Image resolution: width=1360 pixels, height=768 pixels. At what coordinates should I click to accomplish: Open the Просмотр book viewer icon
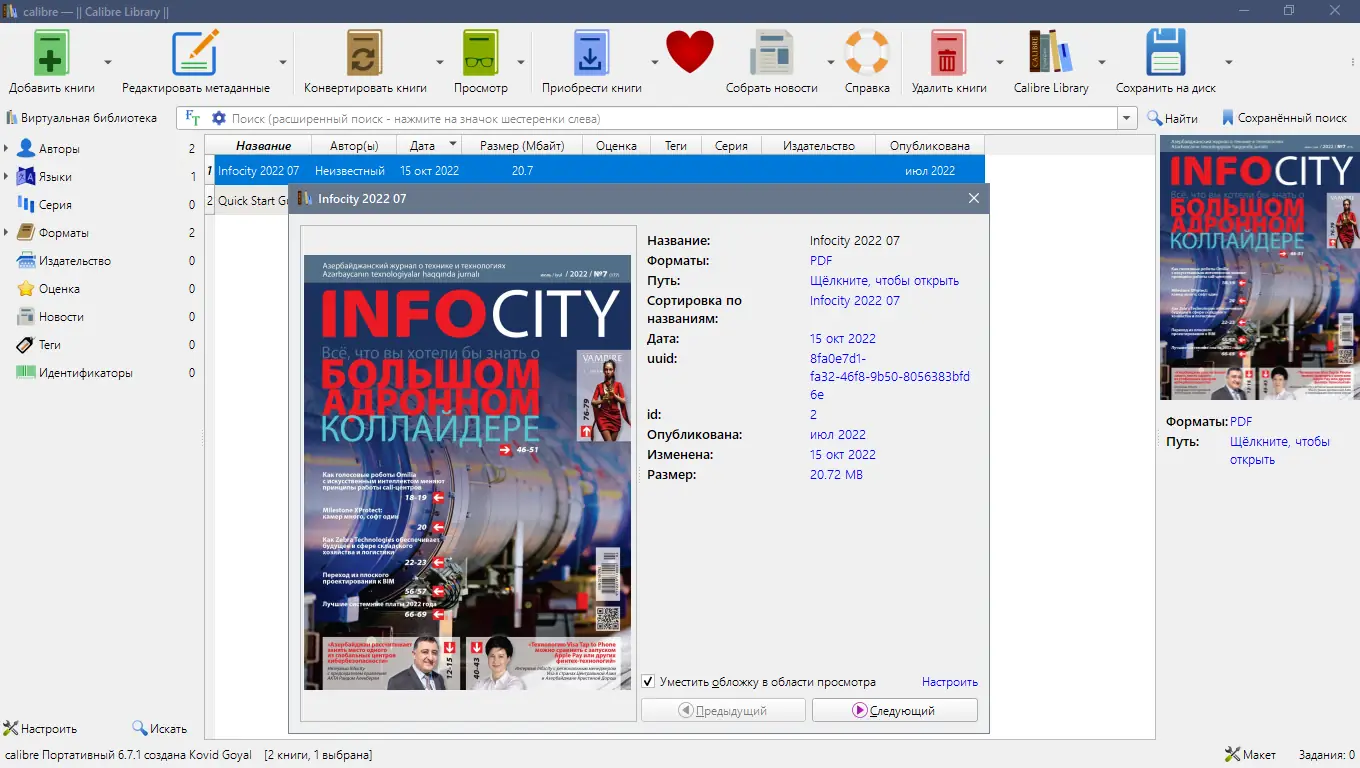click(481, 52)
